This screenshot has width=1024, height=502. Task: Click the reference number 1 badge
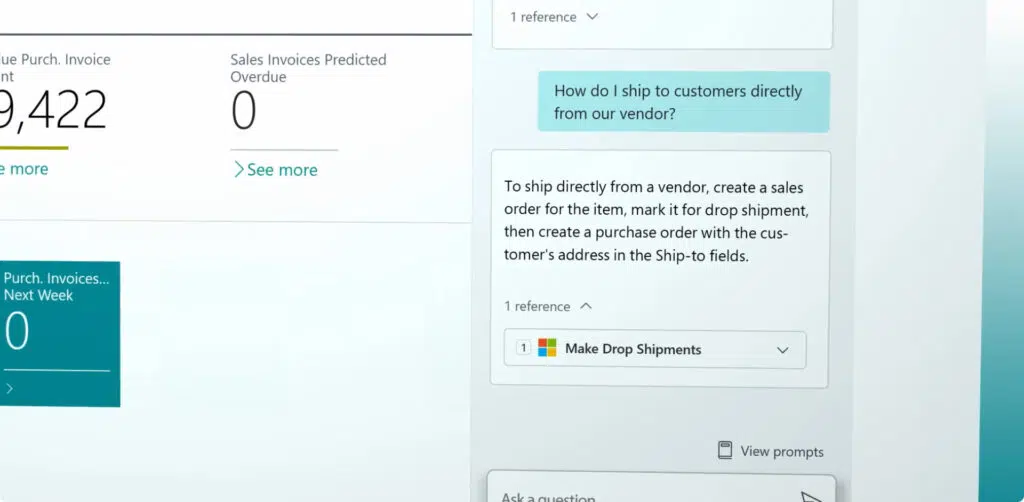click(523, 347)
